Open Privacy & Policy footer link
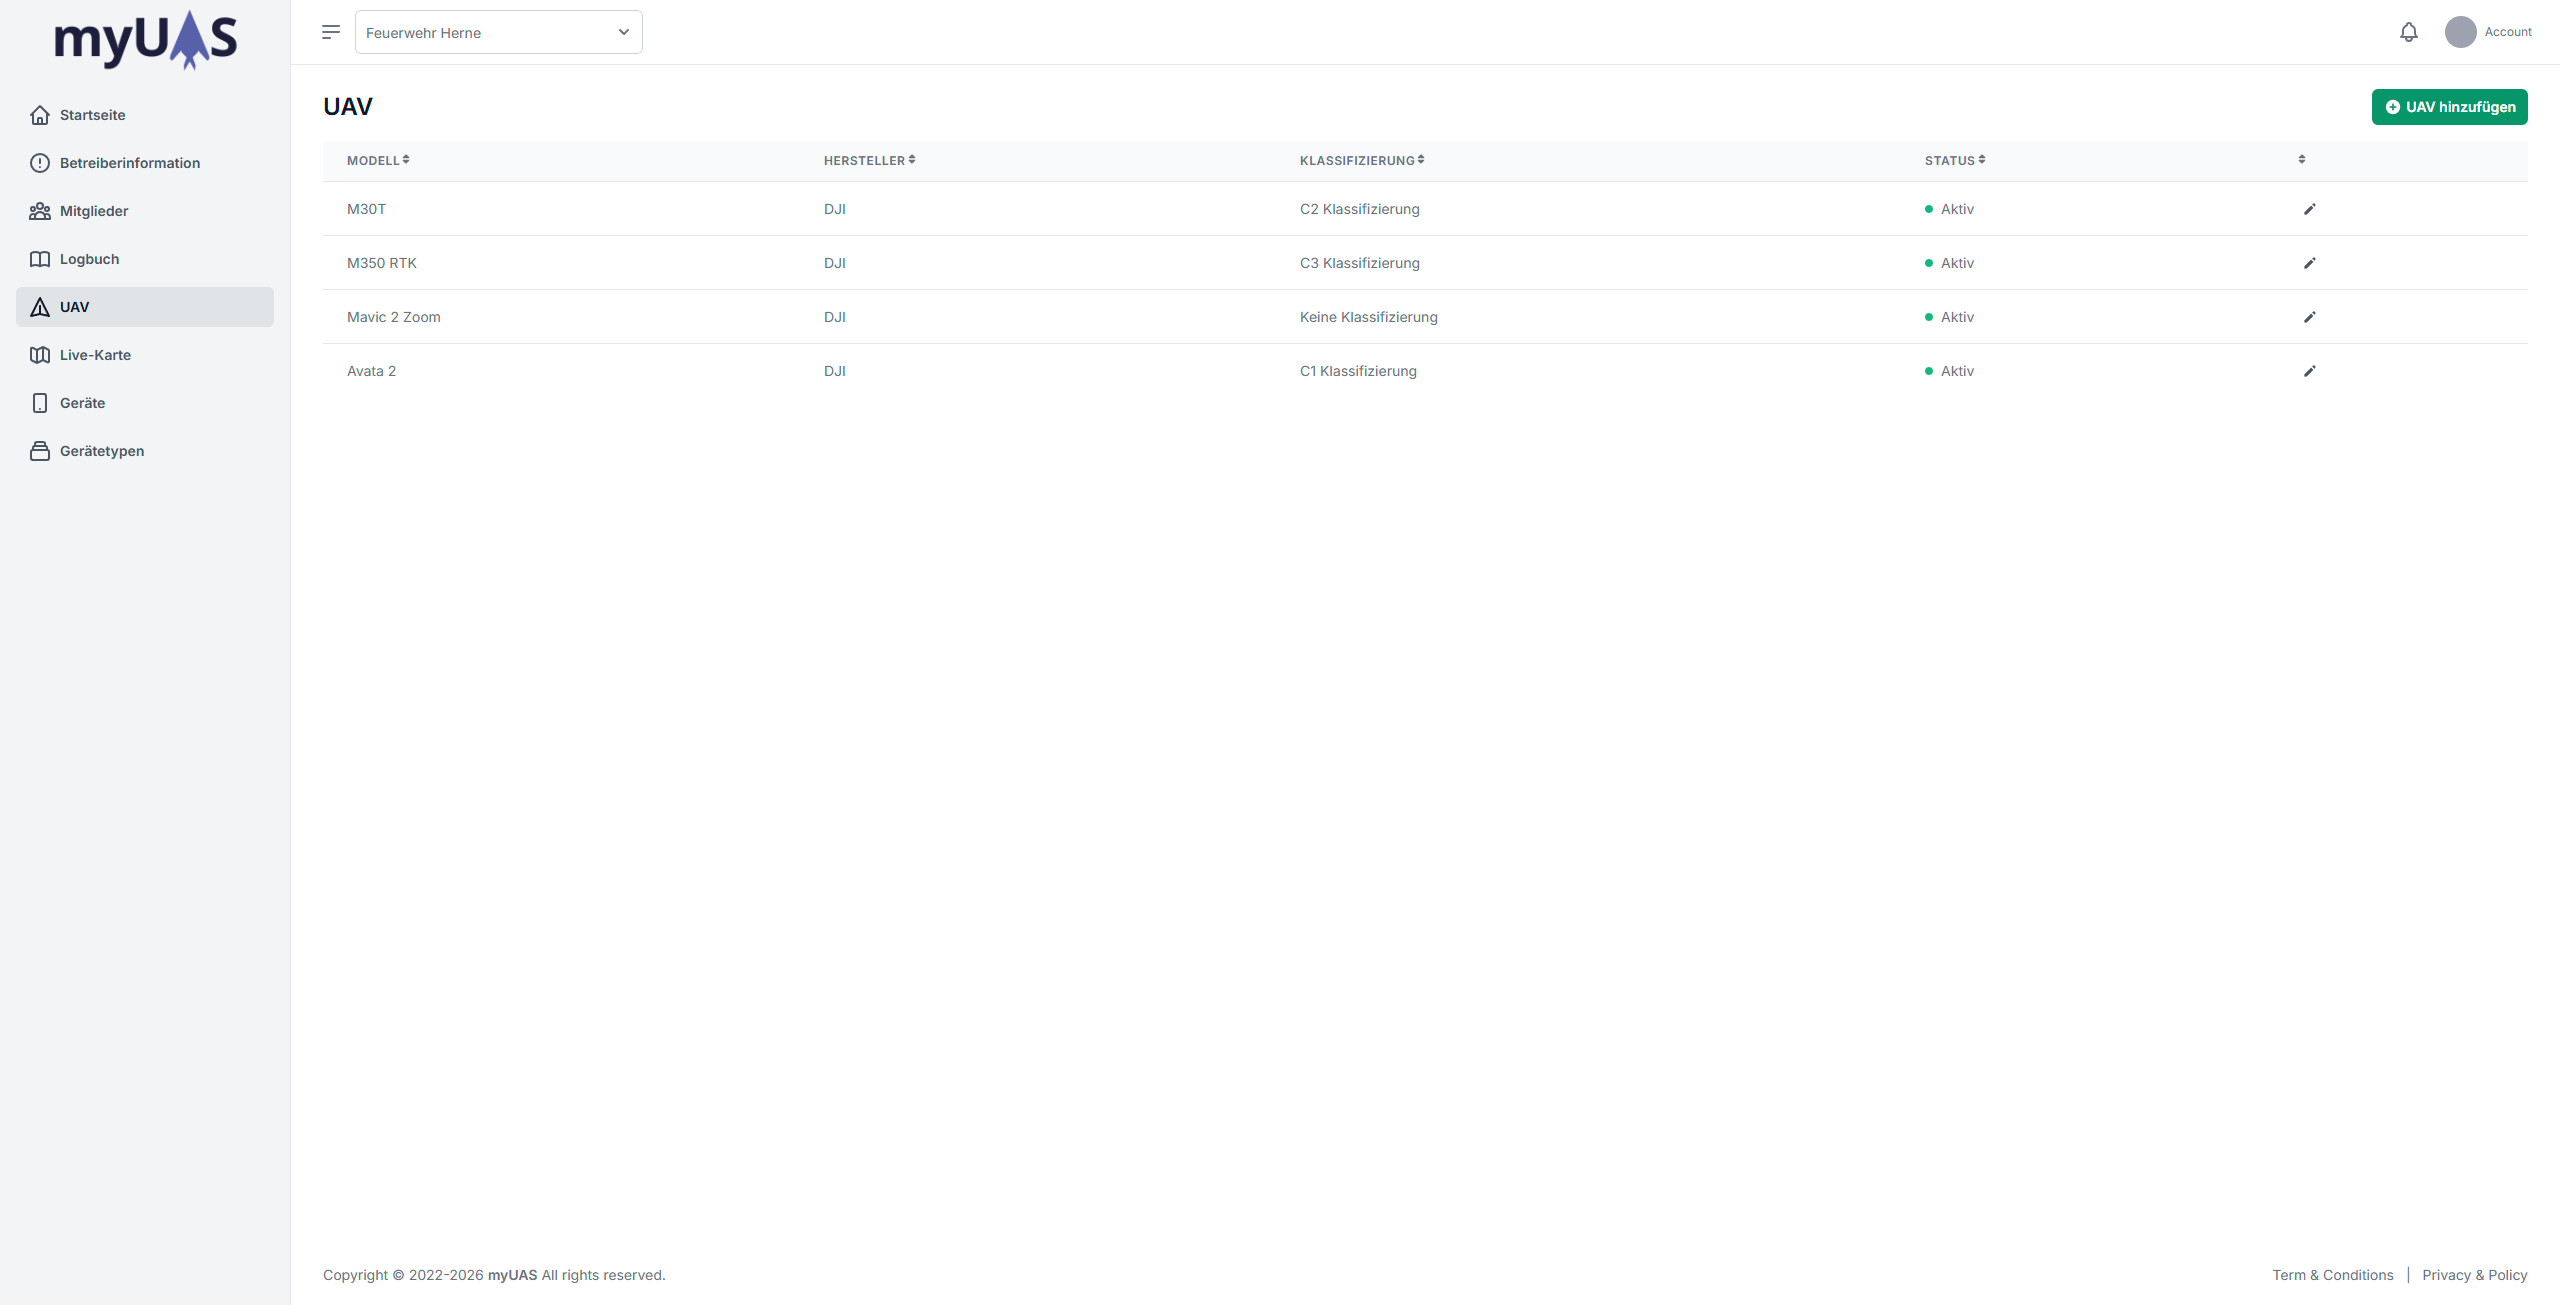This screenshot has width=2560, height=1305. 2474,1275
